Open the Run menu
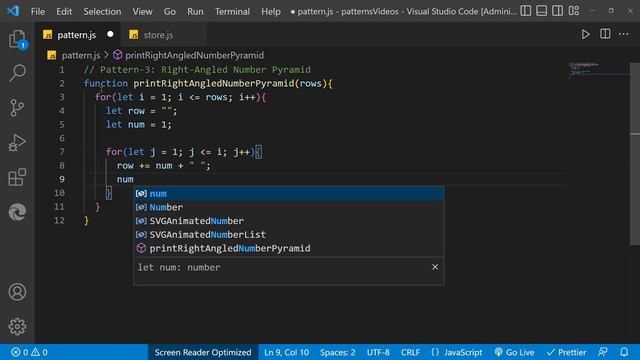Image resolution: width=640 pixels, height=360 pixels. [195, 11]
